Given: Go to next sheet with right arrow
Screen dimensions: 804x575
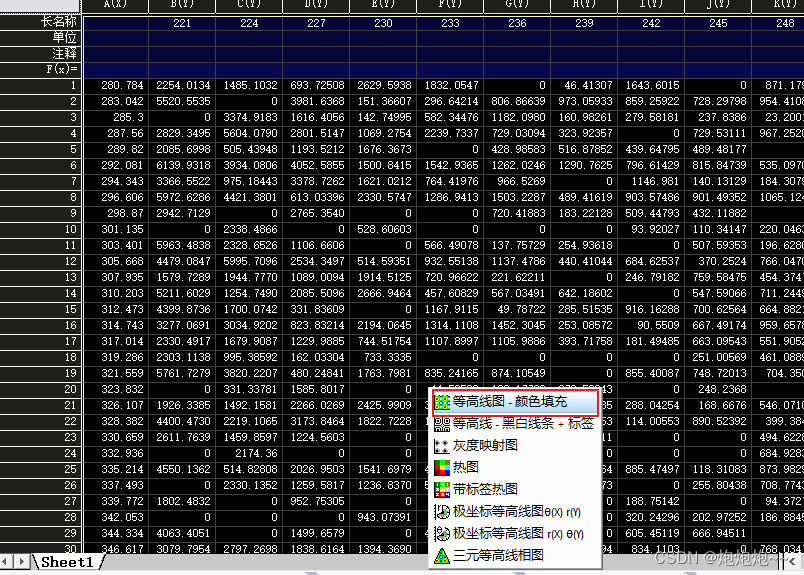Looking at the screenshot, I should [21, 562].
